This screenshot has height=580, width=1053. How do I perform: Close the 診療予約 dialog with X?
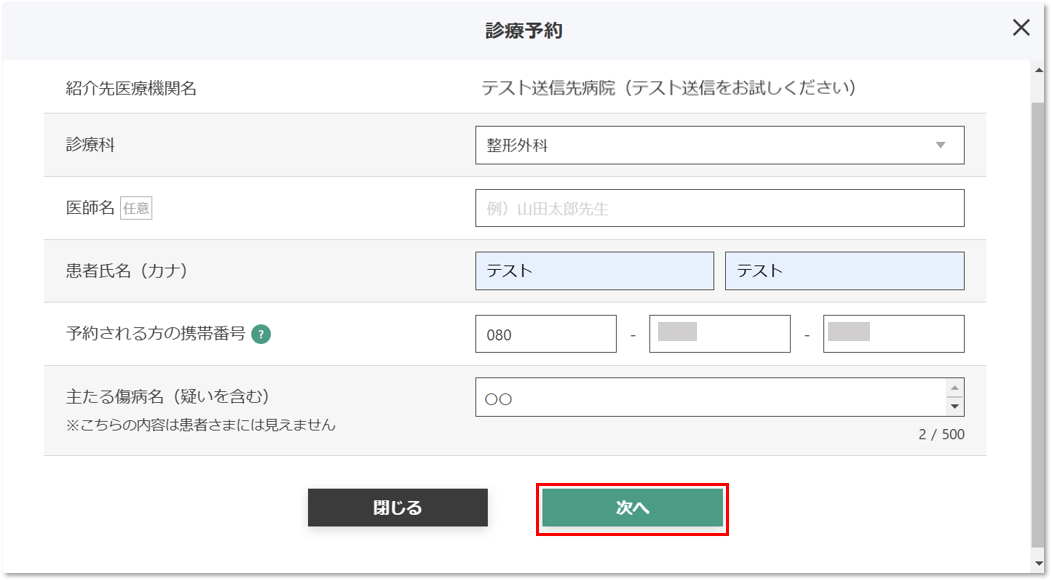(1021, 28)
